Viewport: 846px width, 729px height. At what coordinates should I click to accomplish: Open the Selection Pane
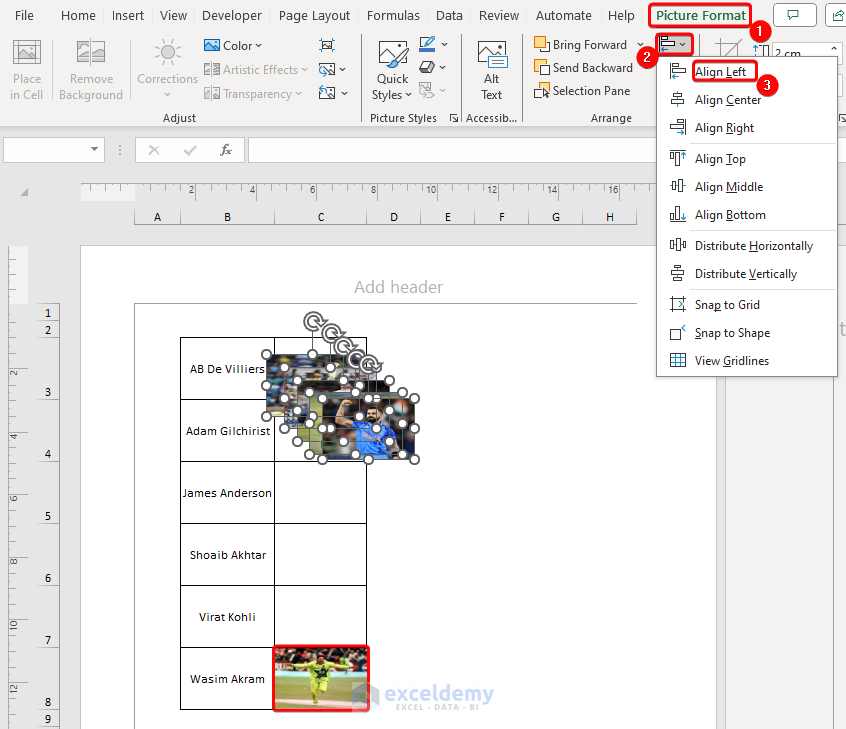click(x=582, y=91)
